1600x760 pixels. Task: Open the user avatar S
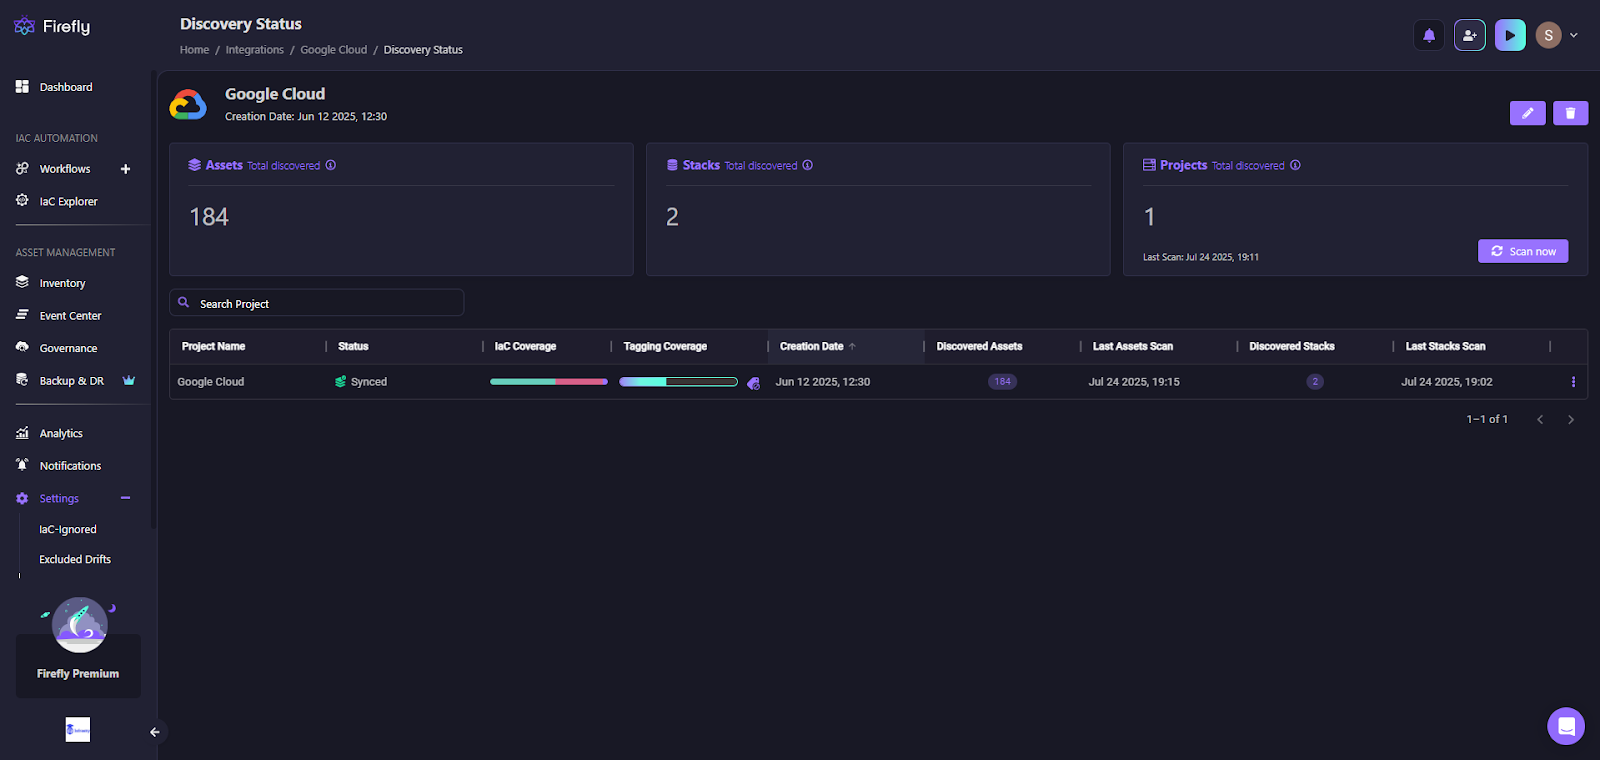(1548, 35)
